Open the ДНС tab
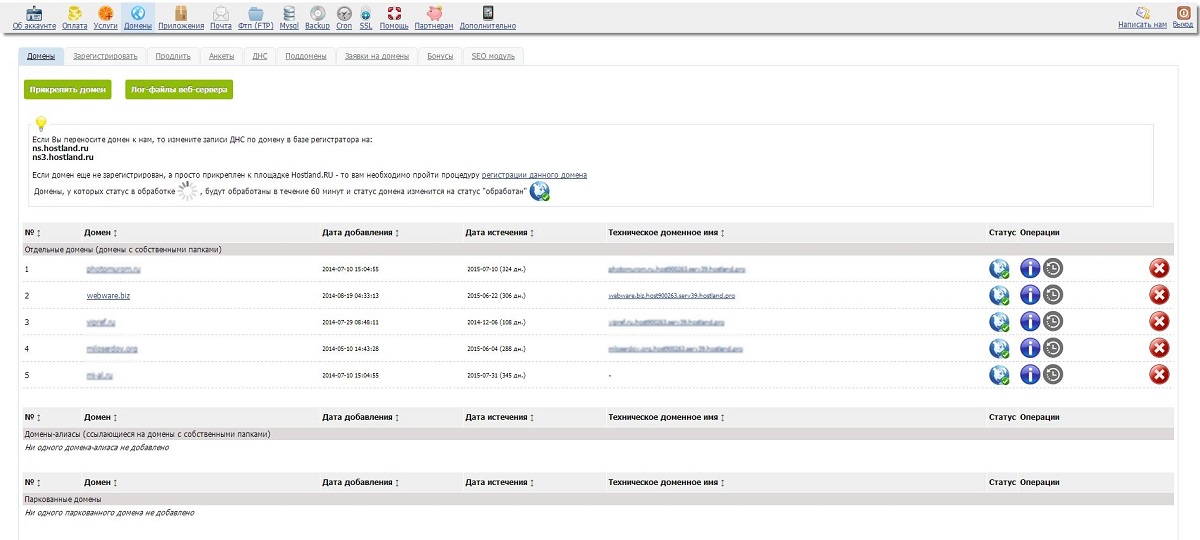This screenshot has height=540, width=1200. tap(260, 57)
